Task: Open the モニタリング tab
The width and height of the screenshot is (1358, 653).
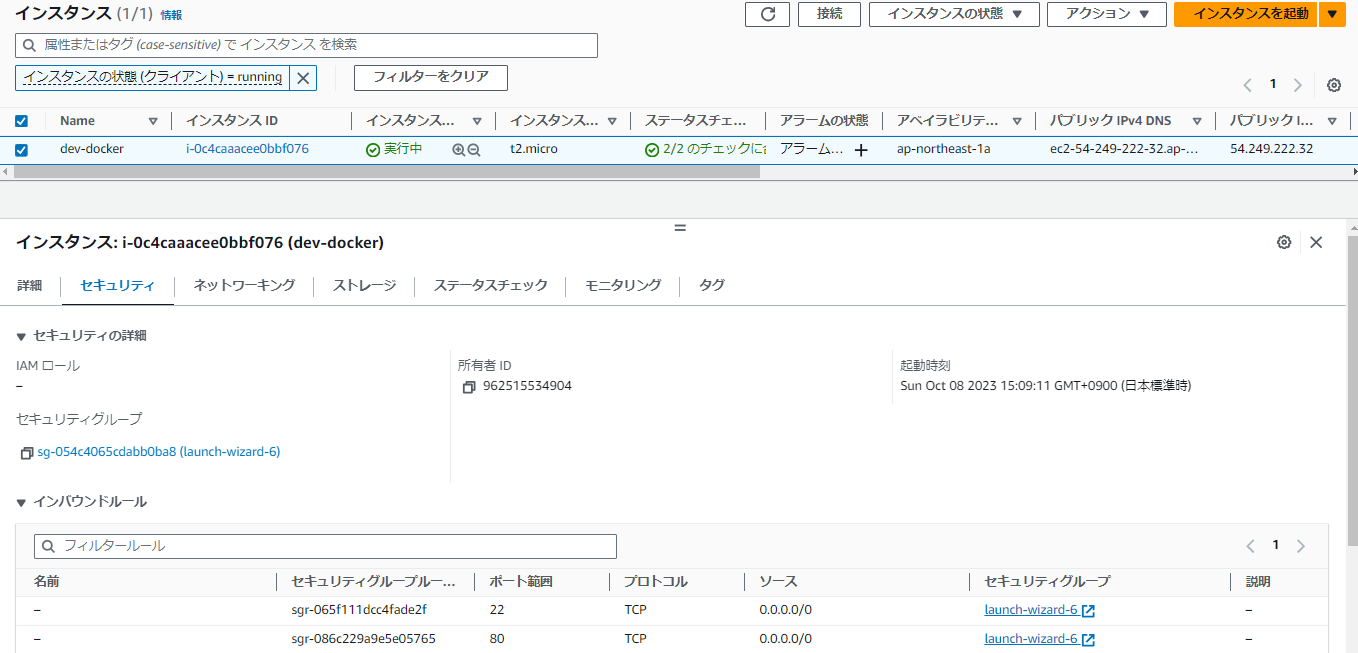Action: (622, 285)
